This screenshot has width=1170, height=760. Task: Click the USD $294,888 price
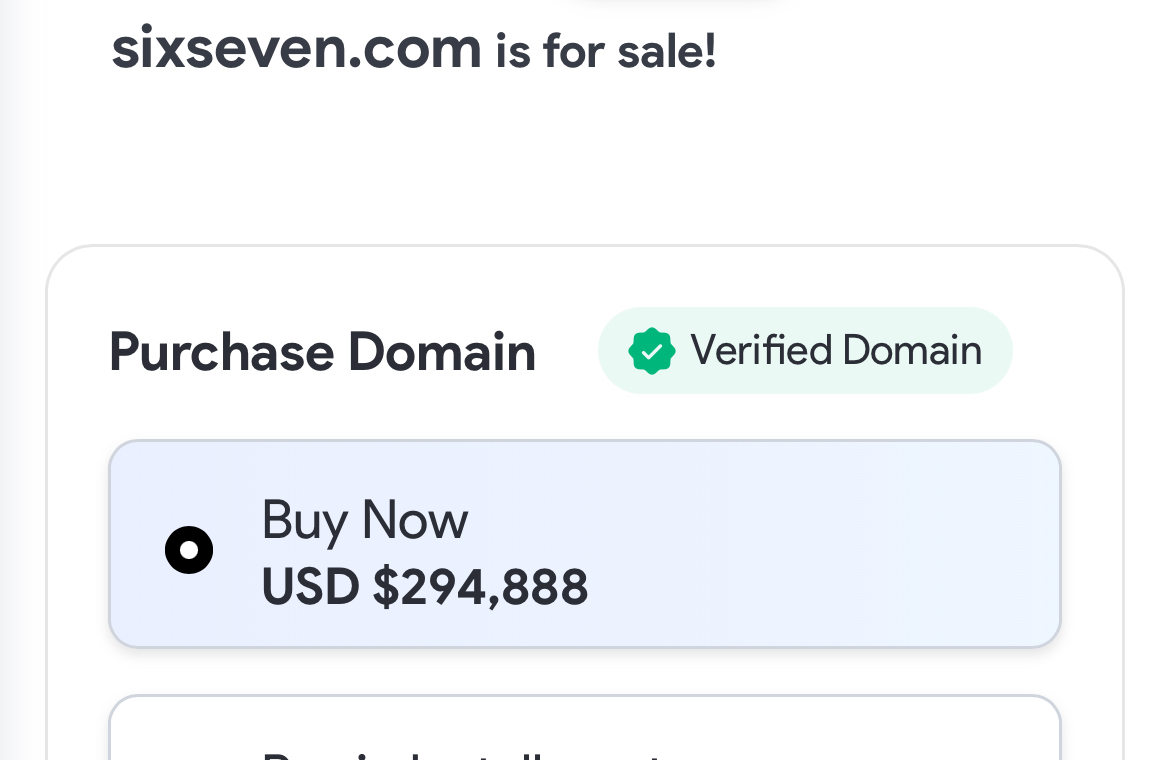click(425, 588)
